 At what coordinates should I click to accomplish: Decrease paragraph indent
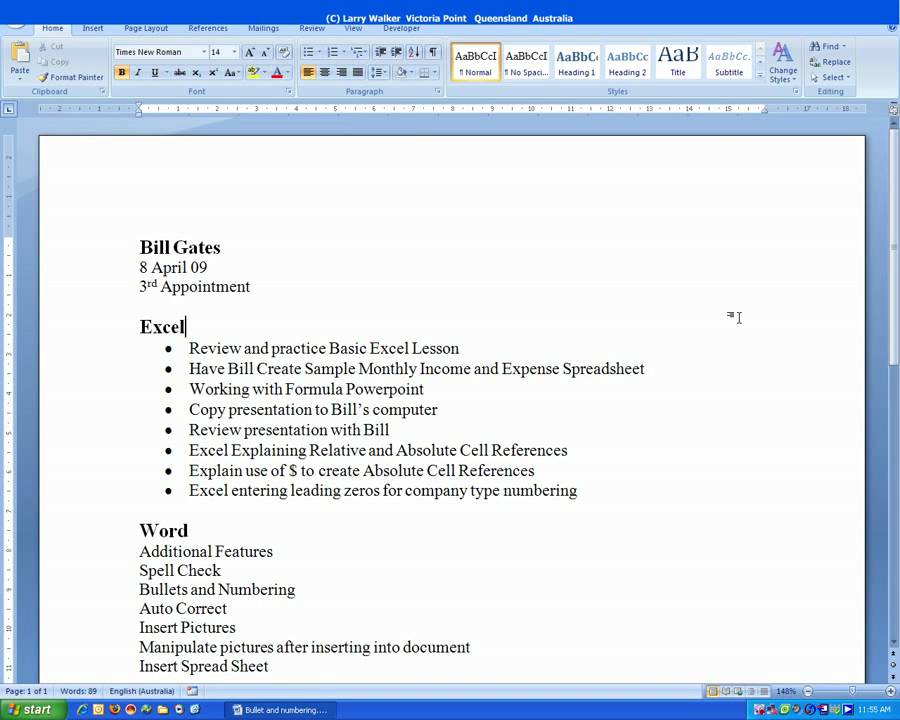click(x=381, y=52)
